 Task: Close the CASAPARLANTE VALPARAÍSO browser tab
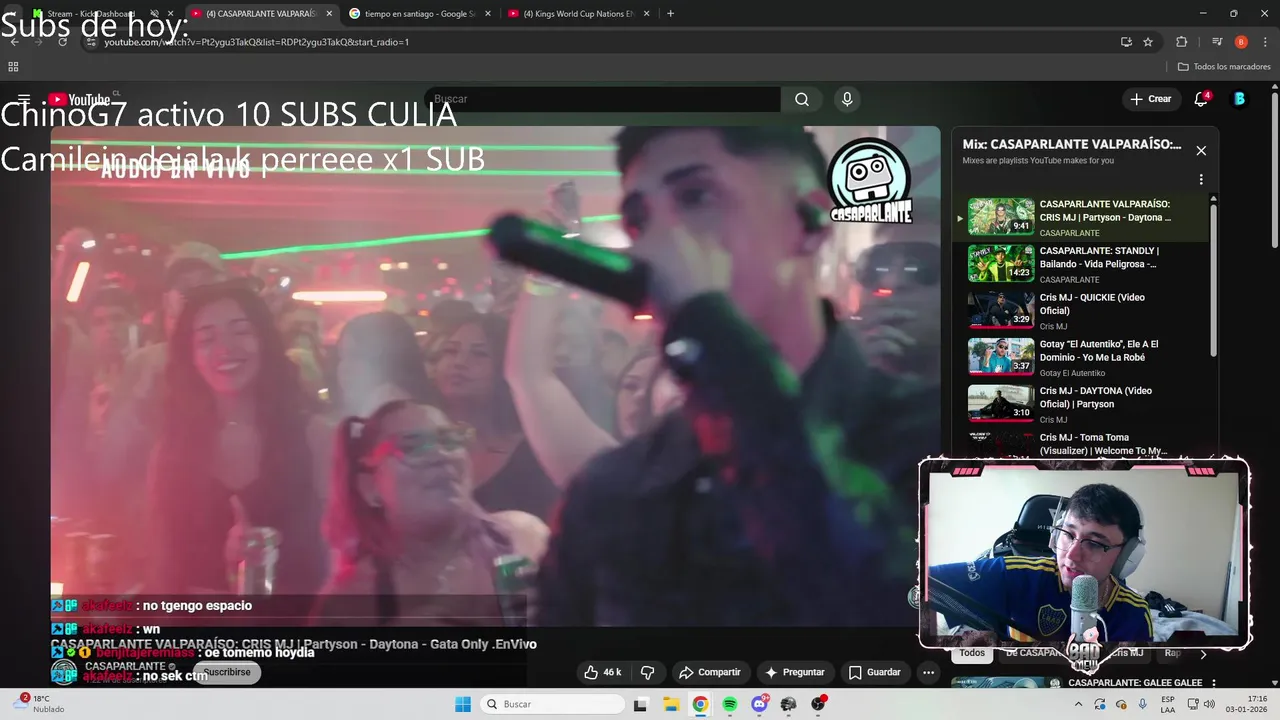[x=329, y=14]
